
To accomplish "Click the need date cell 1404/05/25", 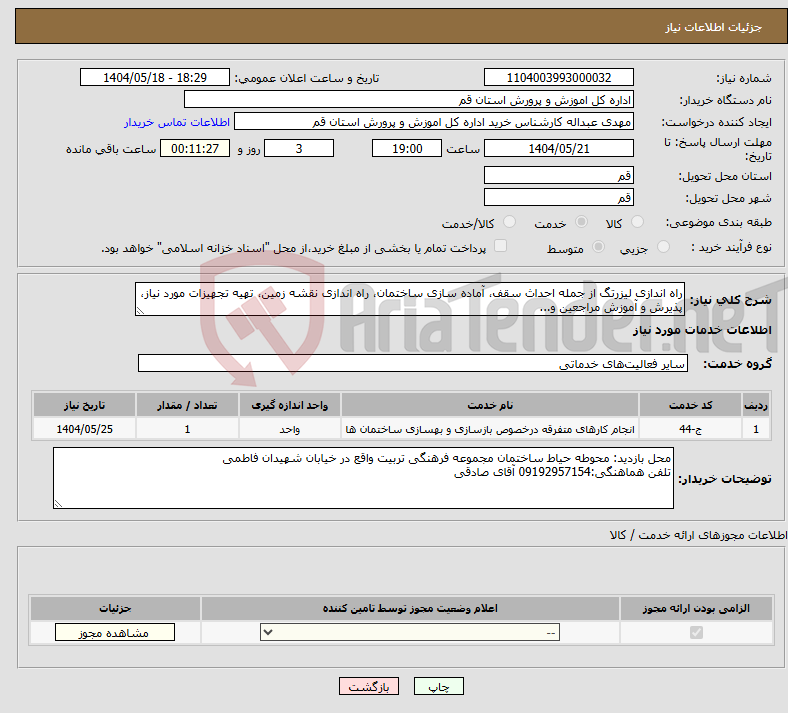I will pyautogui.click(x=84, y=429).
